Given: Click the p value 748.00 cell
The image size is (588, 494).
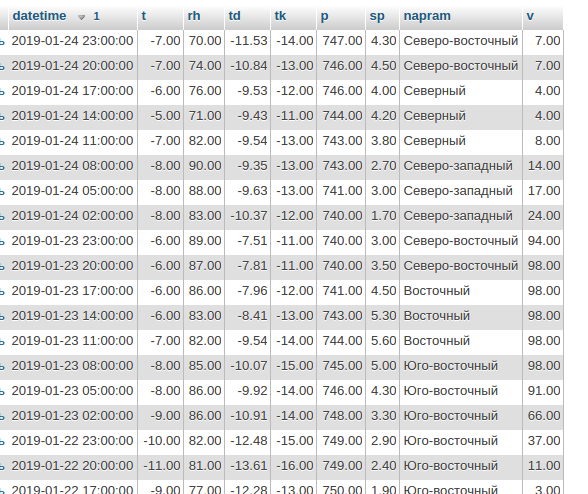Looking at the screenshot, I should click(341, 416).
